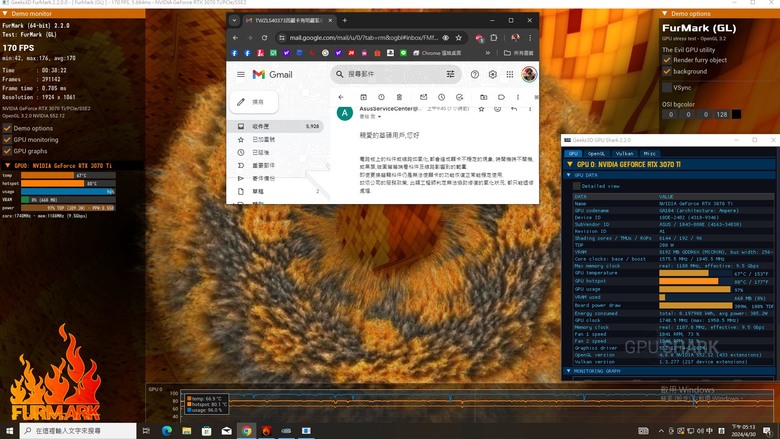
Task: Snooze the email clock icon in toolbar
Action: [441, 97]
